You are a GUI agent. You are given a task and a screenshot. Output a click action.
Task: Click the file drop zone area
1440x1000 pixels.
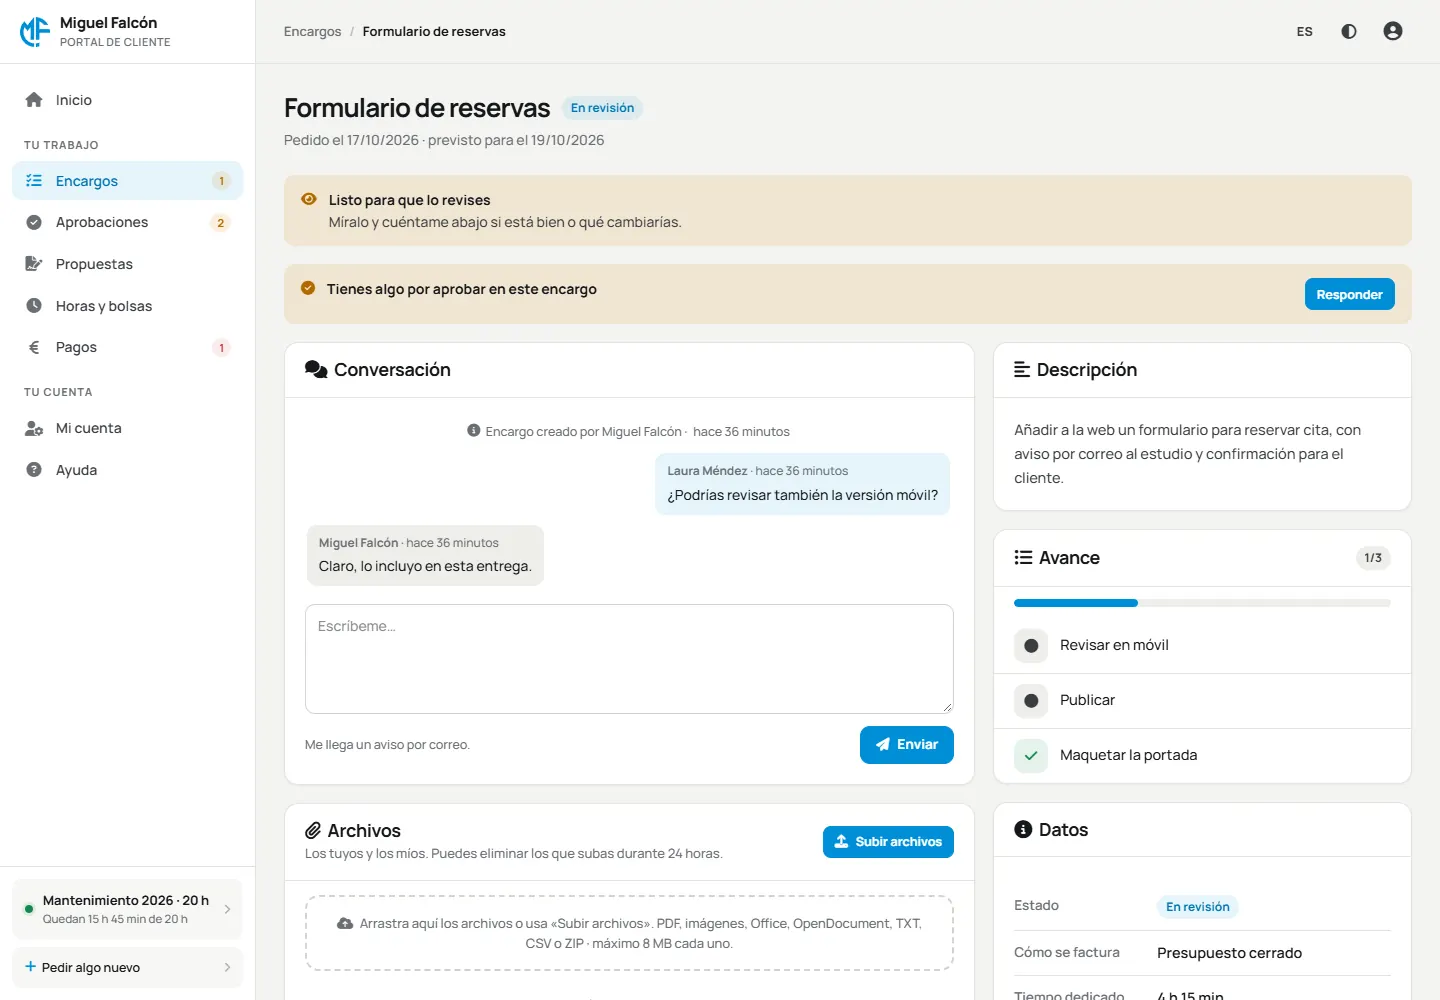click(x=629, y=933)
